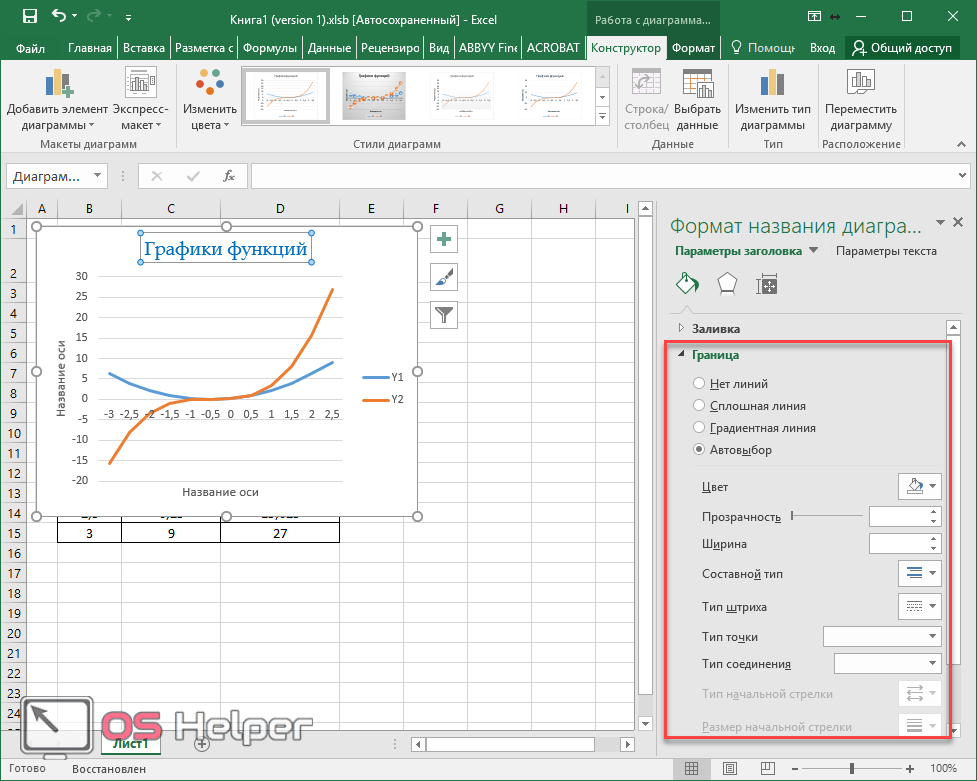Viewport: 977px width, 781px height.
Task: Expand the Заливка section
Action: pyautogui.click(x=715, y=328)
